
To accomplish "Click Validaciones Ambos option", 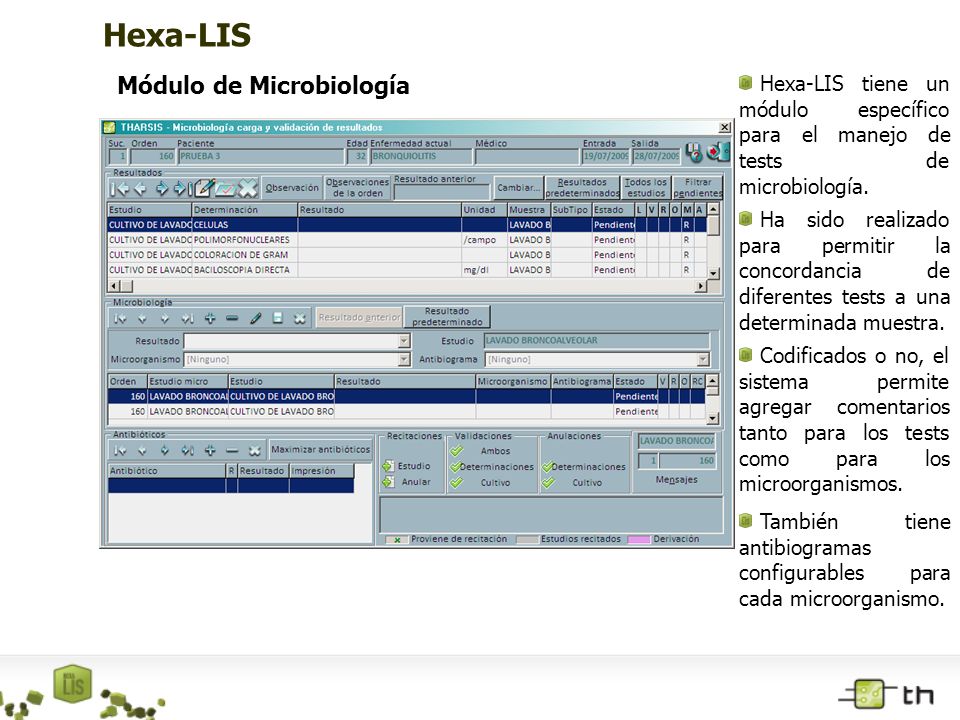I will [481, 451].
